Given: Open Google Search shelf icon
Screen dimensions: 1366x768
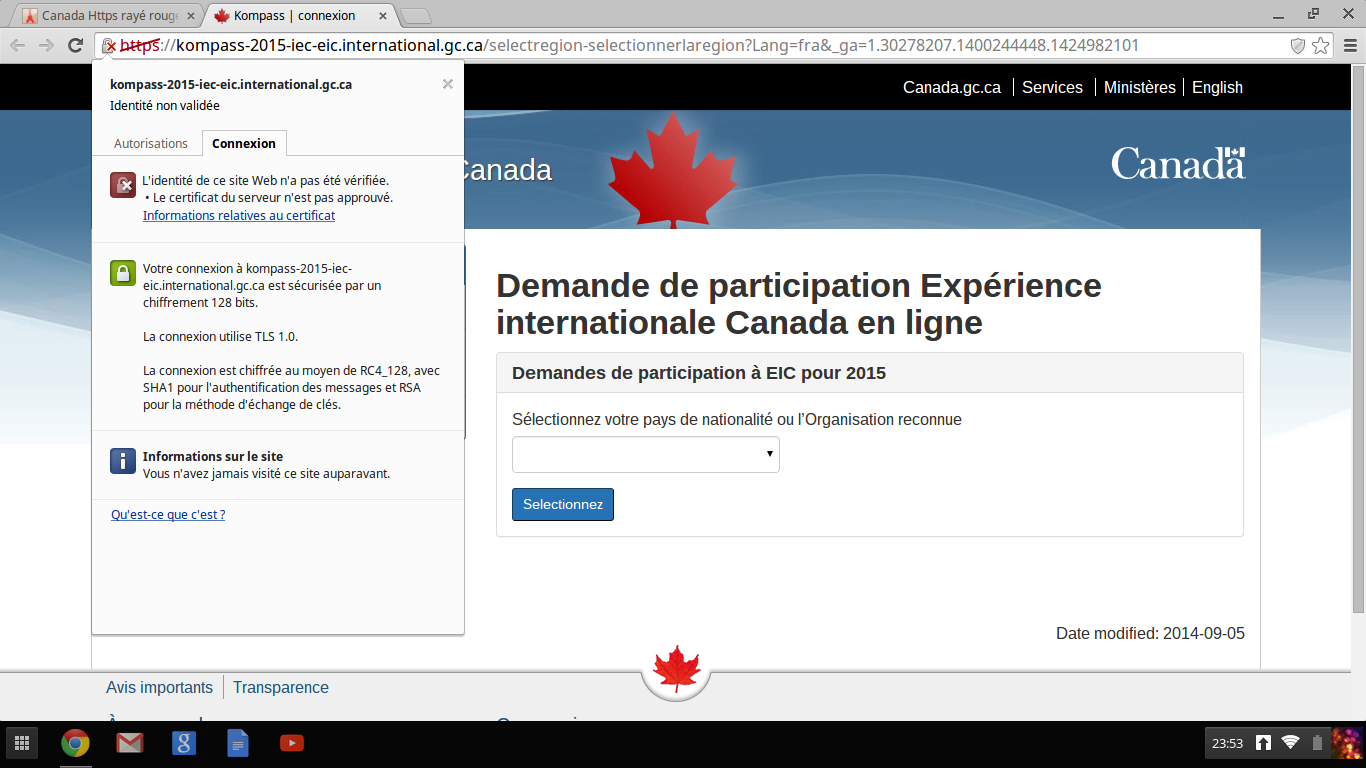Looking at the screenshot, I should (184, 743).
